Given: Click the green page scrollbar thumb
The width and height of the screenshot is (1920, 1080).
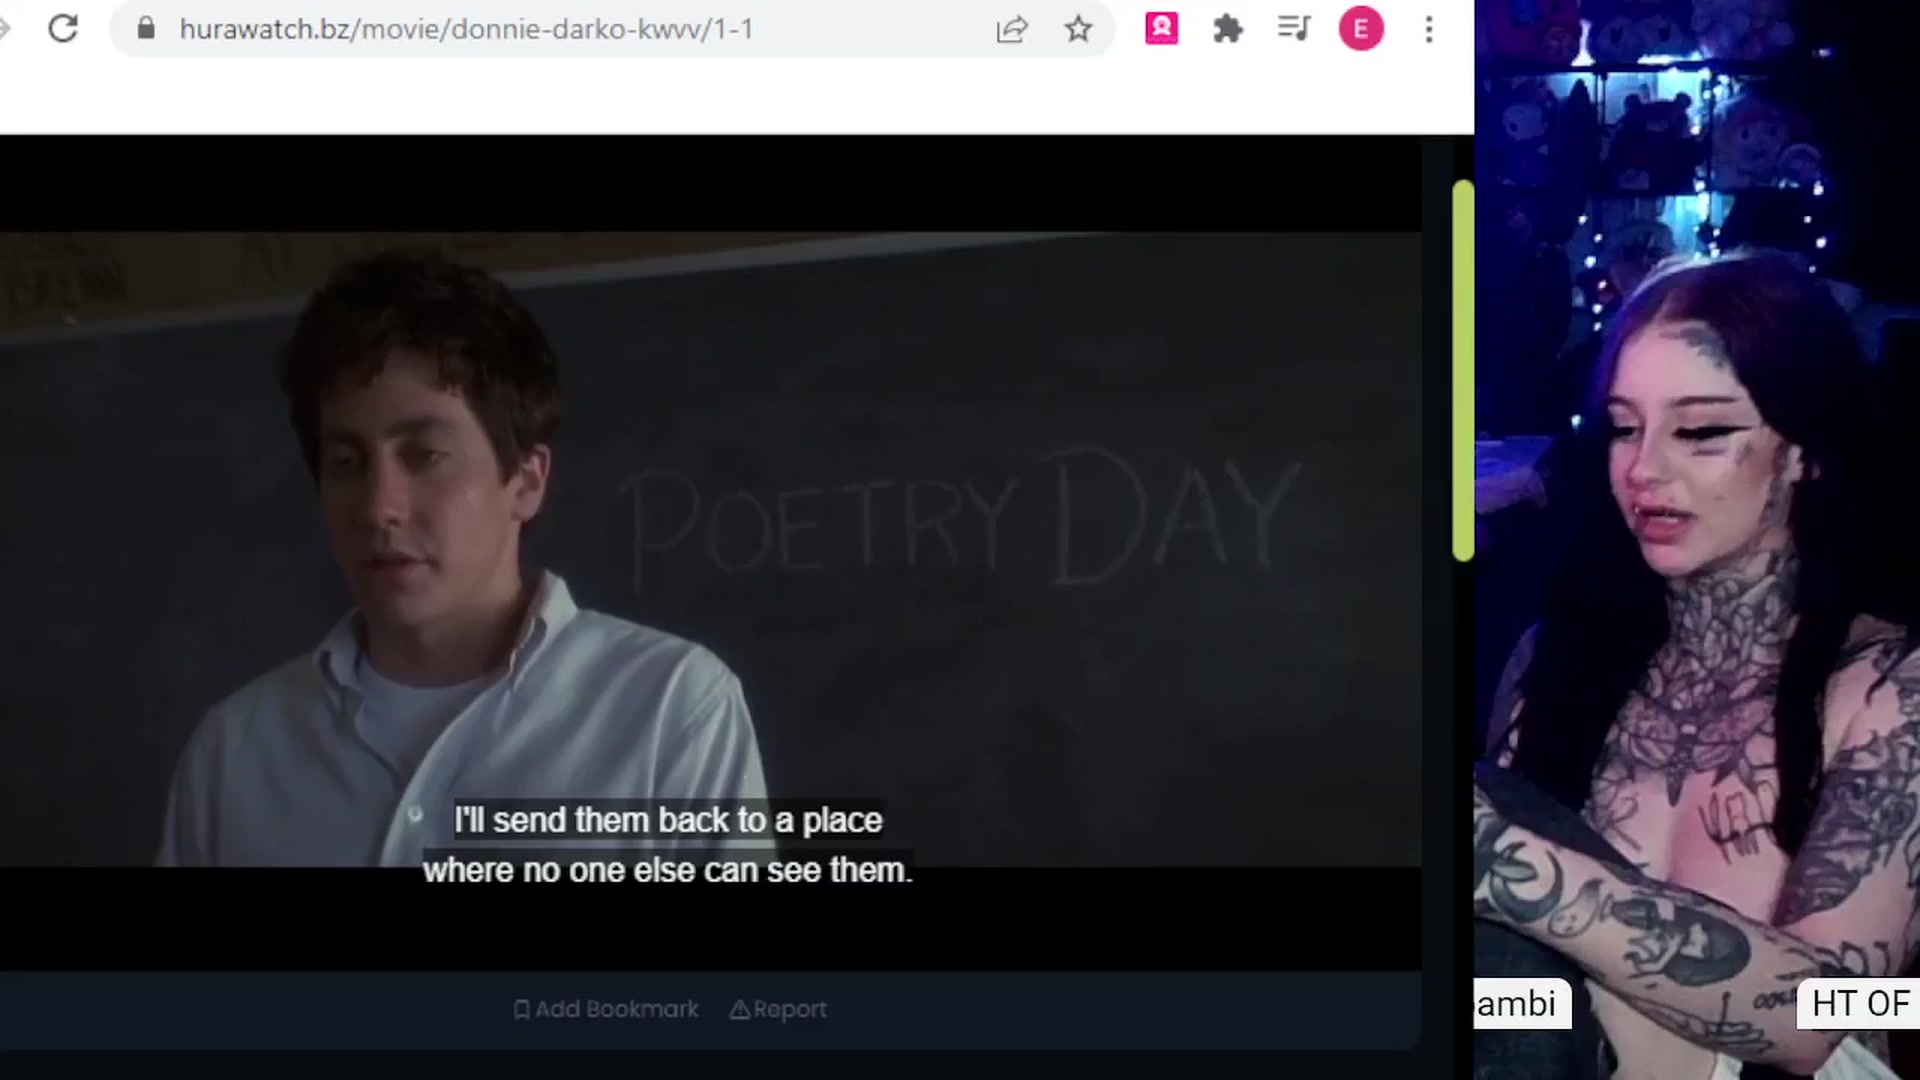Looking at the screenshot, I should point(1463,370).
